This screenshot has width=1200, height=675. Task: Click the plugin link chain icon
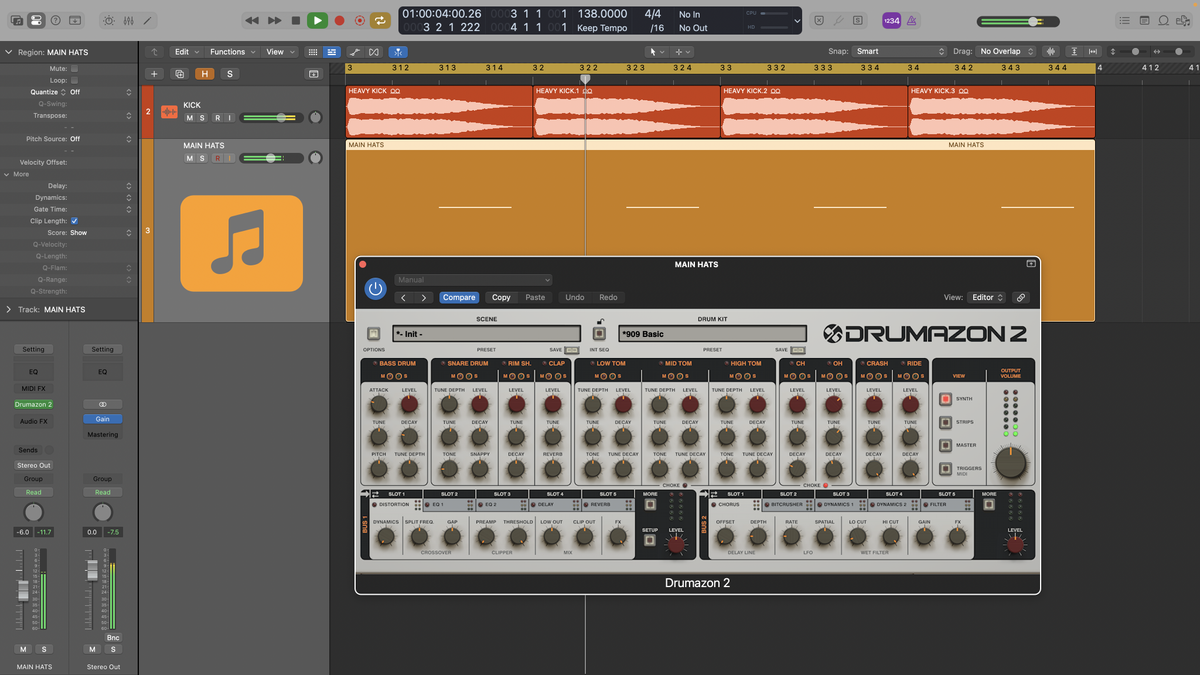(x=1021, y=297)
